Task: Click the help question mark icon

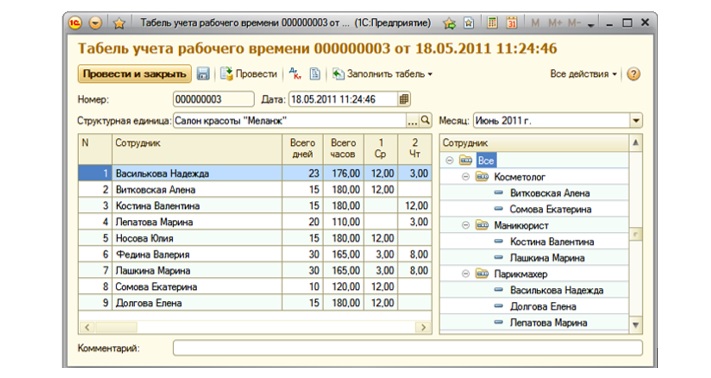Action: [633, 74]
